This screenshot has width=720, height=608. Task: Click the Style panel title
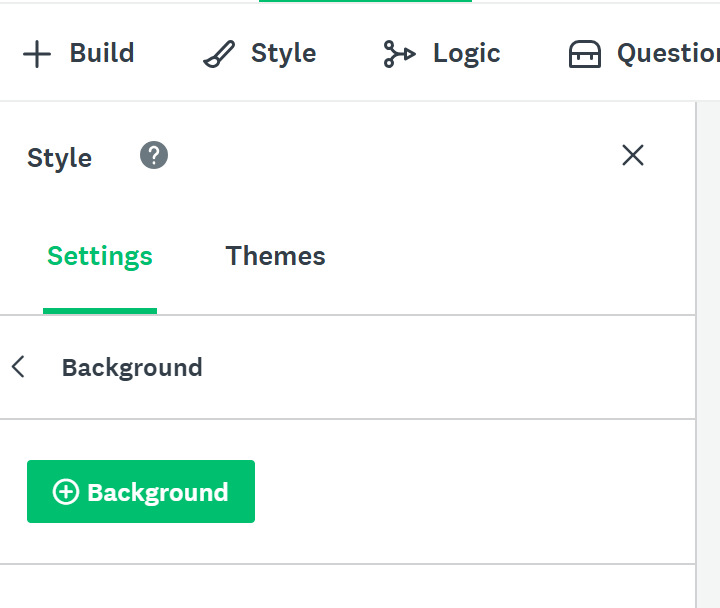(x=59, y=158)
